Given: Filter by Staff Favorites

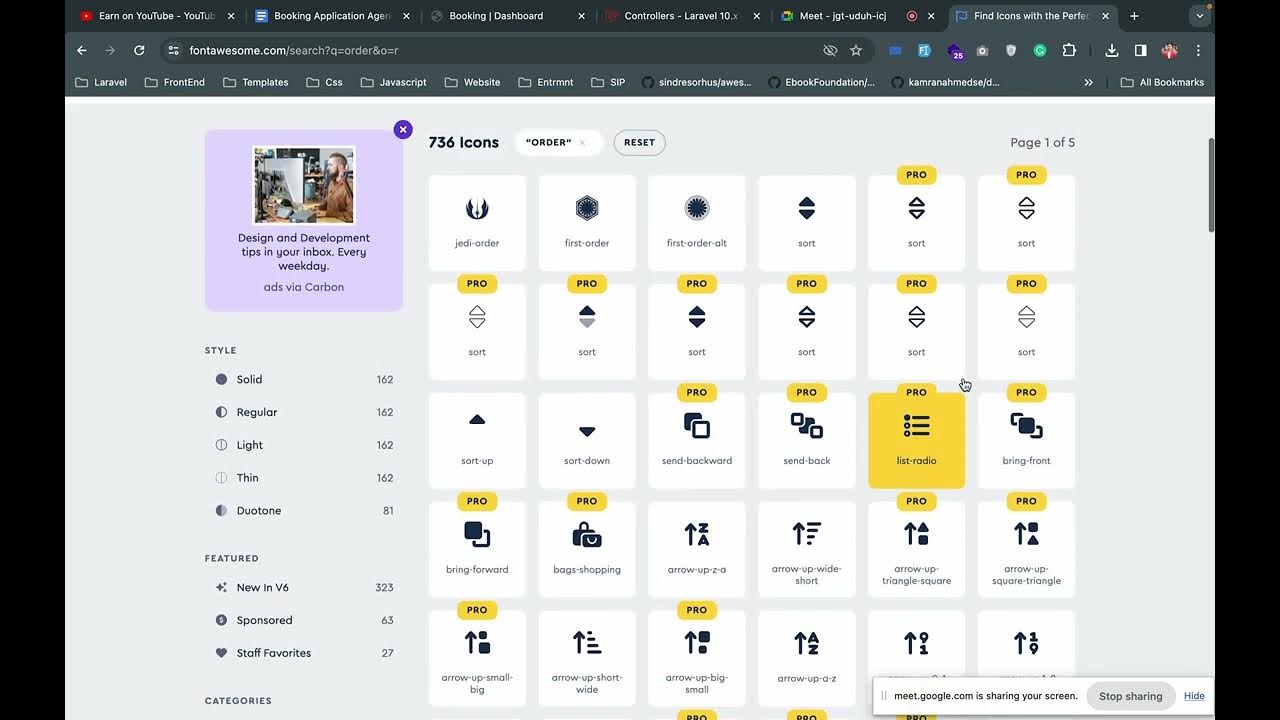Looking at the screenshot, I should (x=304, y=653).
